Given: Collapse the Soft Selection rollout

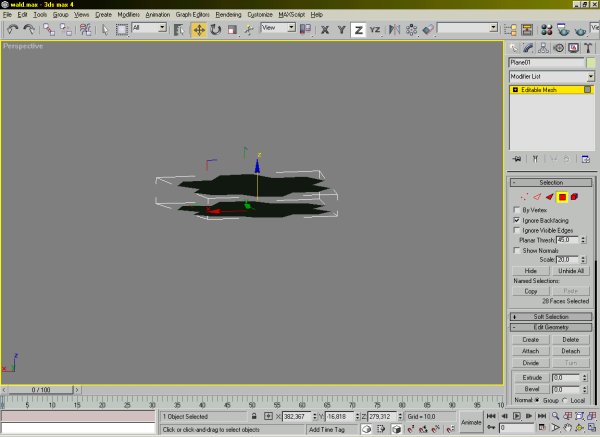Looking at the screenshot, I should [x=551, y=316].
